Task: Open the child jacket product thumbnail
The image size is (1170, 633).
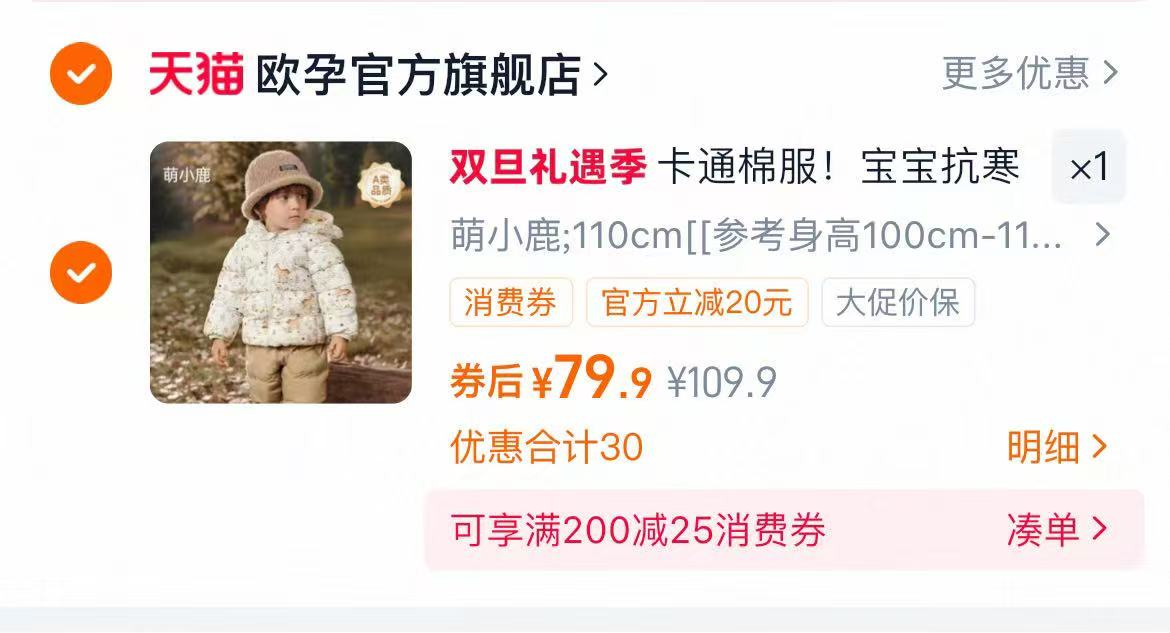Action: [281, 272]
